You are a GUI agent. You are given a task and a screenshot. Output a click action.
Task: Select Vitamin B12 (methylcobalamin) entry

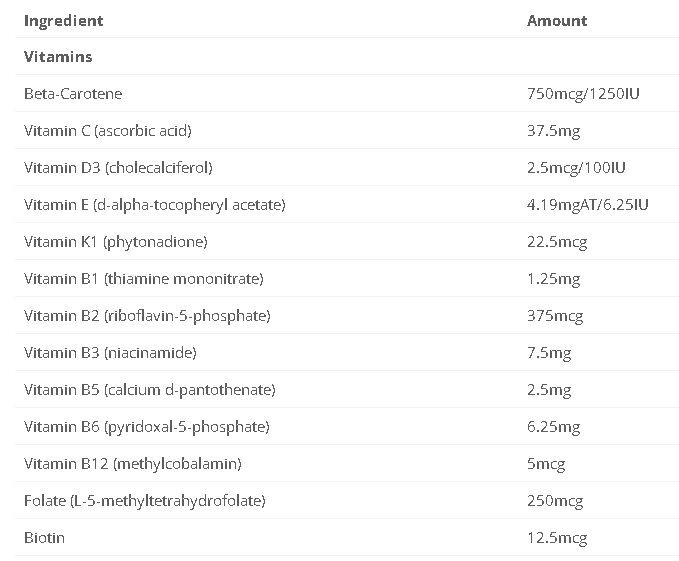pos(132,464)
